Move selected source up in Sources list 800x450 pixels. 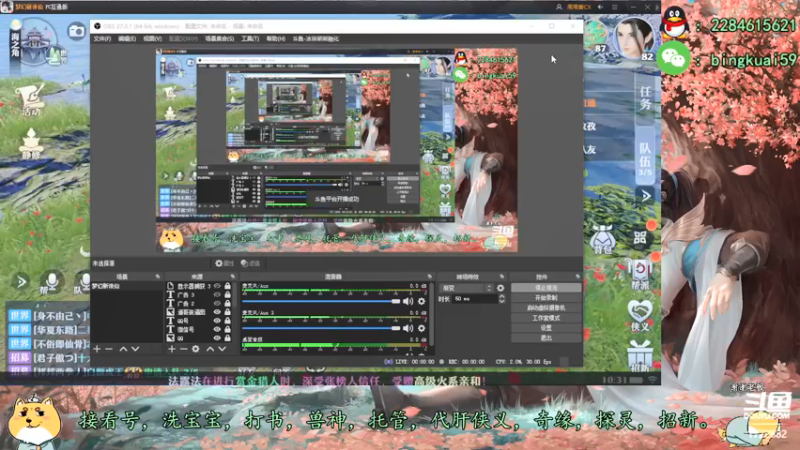[210, 349]
